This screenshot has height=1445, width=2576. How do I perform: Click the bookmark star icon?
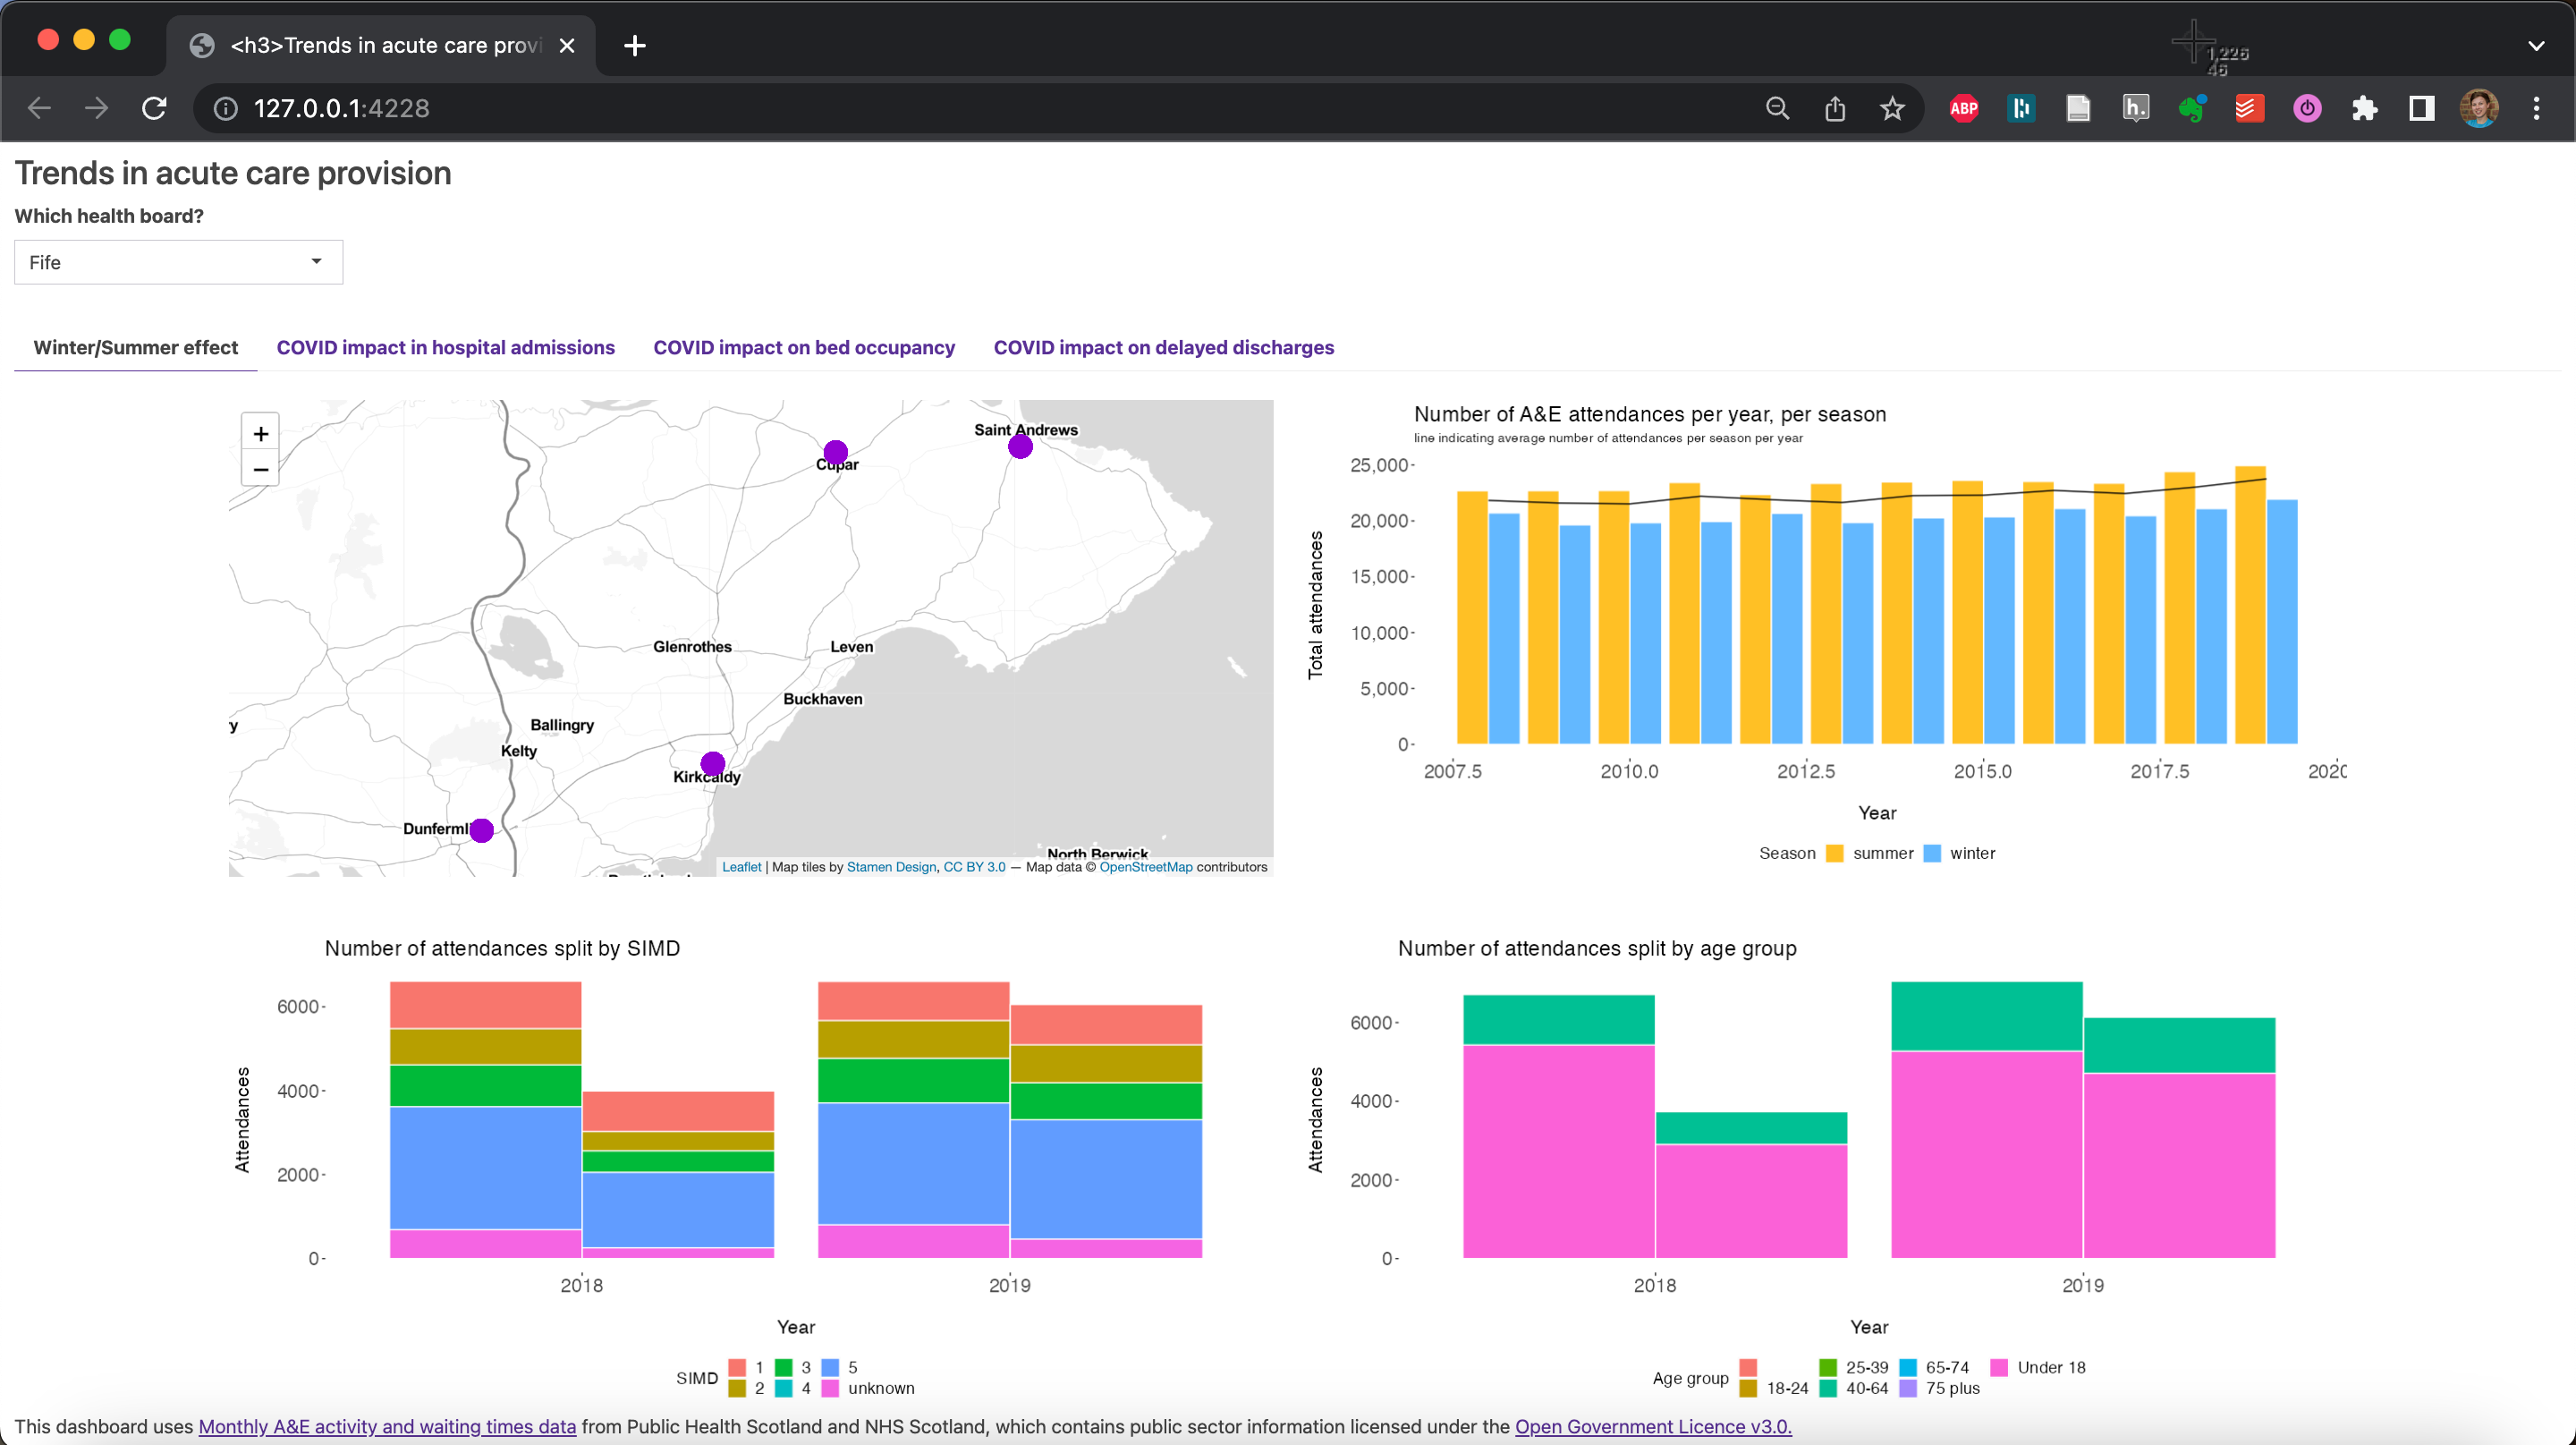1891,108
